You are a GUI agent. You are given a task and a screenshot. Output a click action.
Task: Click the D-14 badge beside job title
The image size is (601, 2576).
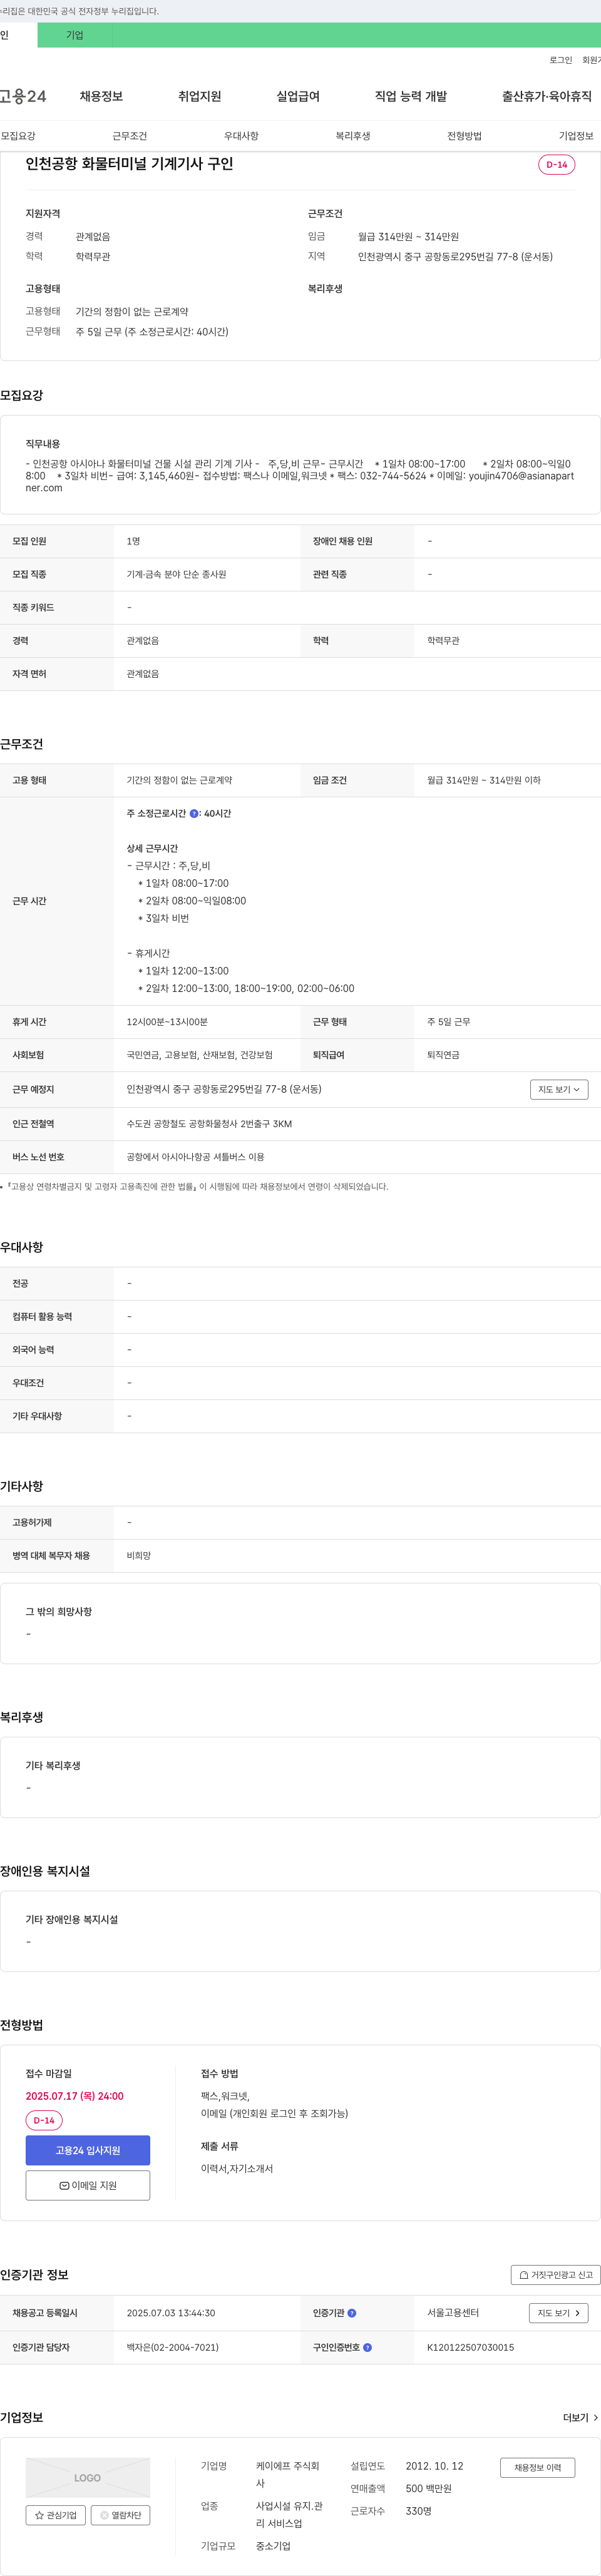tap(556, 165)
